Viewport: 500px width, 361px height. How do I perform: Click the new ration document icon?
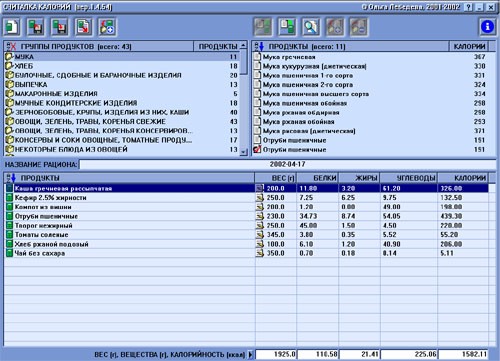coord(12,27)
